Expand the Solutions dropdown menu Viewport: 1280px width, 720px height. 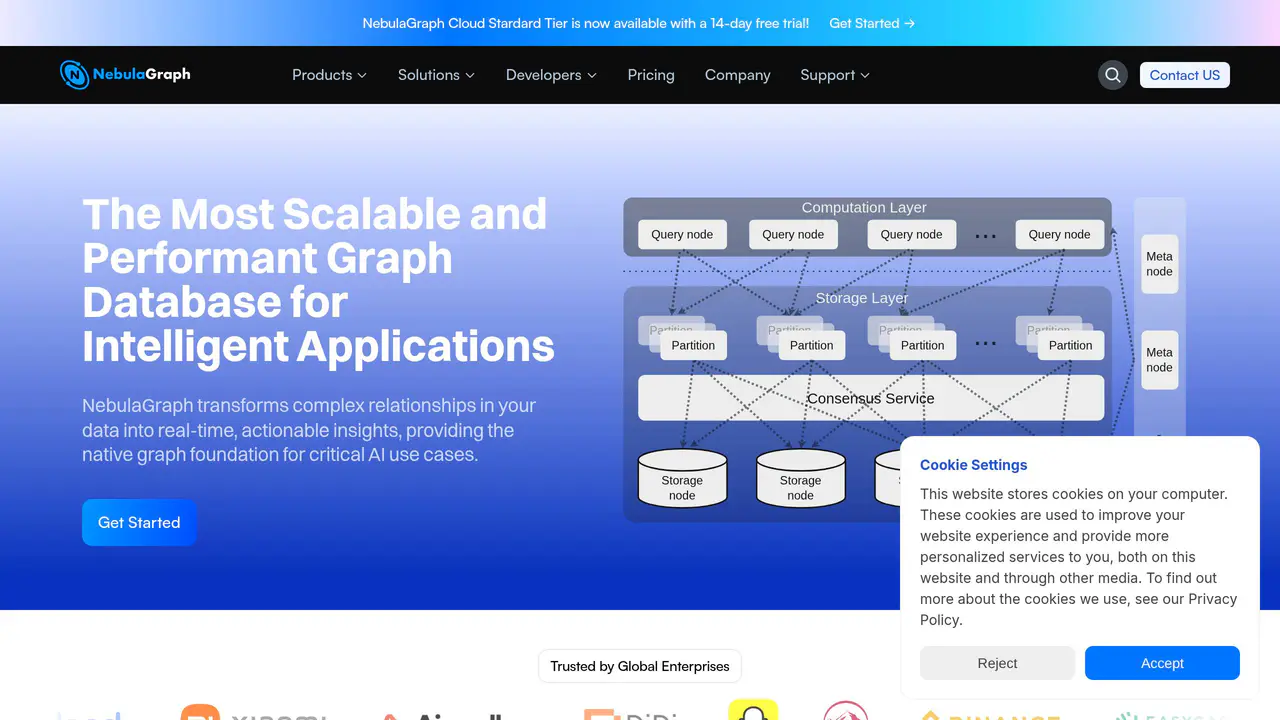[x=436, y=75]
